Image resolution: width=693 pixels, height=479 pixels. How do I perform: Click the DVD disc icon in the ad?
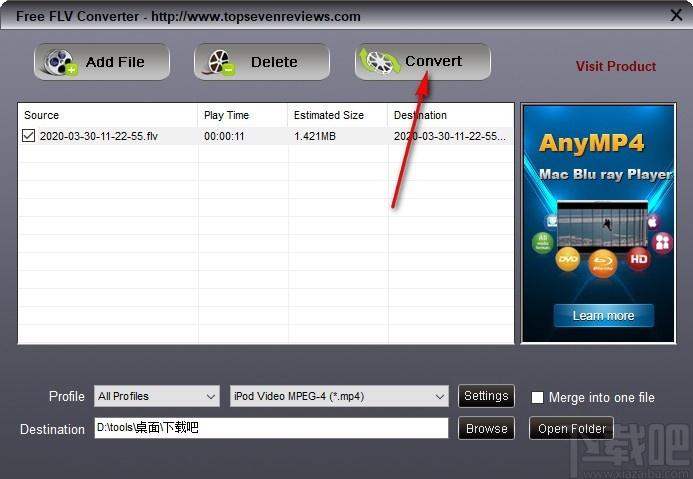pyautogui.click(x=568, y=259)
